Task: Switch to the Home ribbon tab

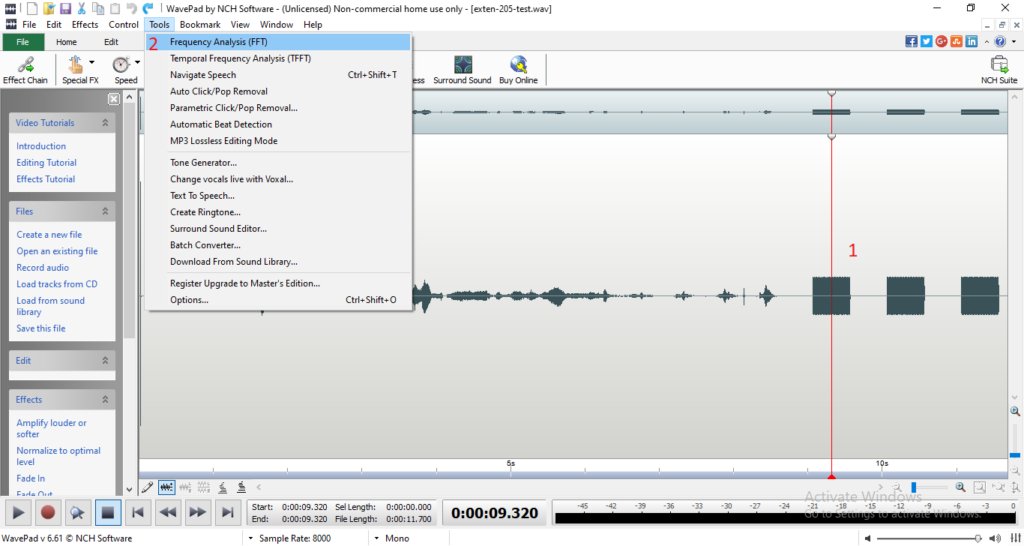Action: [x=66, y=42]
